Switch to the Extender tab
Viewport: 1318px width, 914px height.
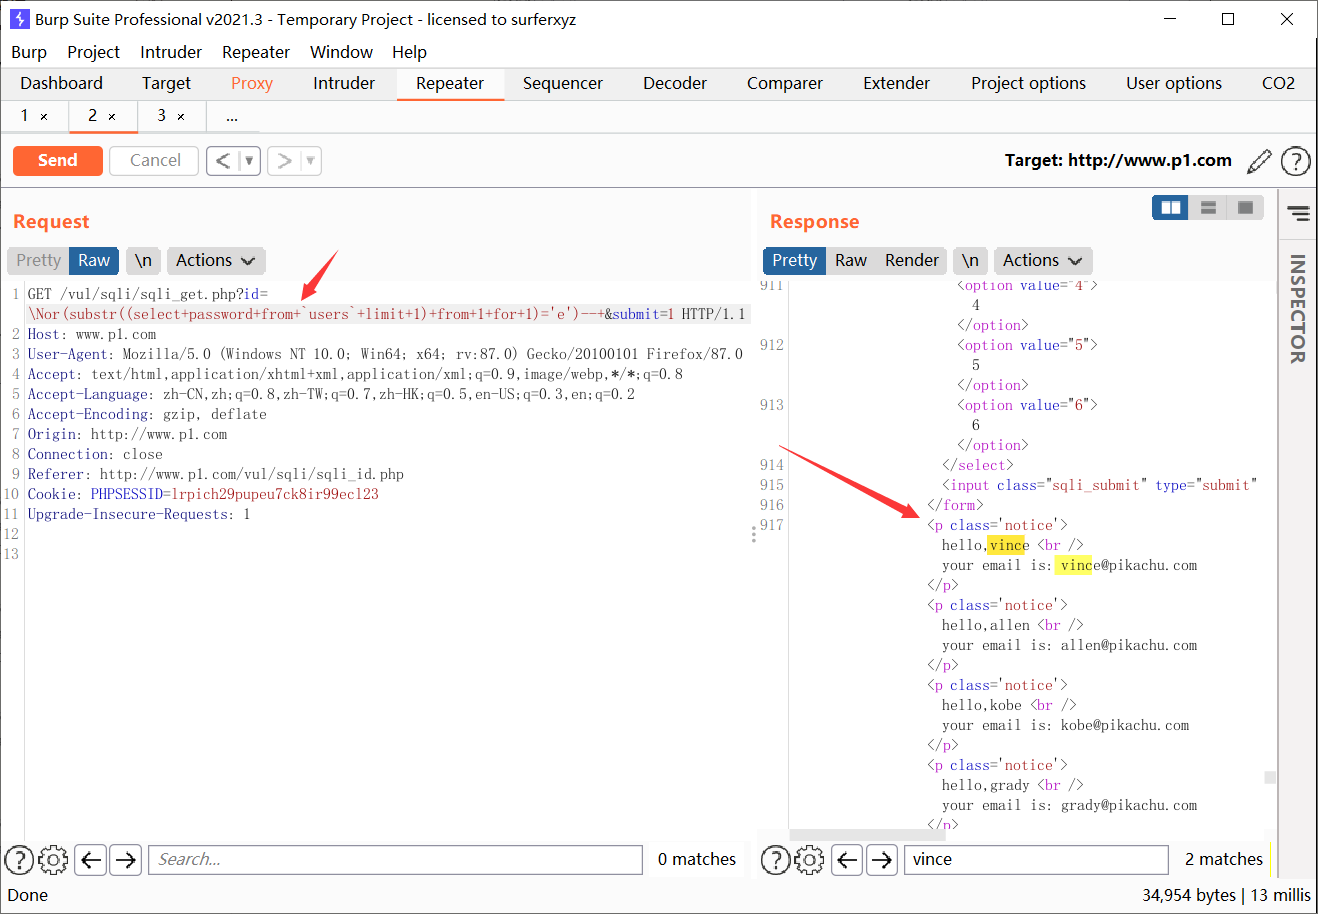tap(897, 83)
